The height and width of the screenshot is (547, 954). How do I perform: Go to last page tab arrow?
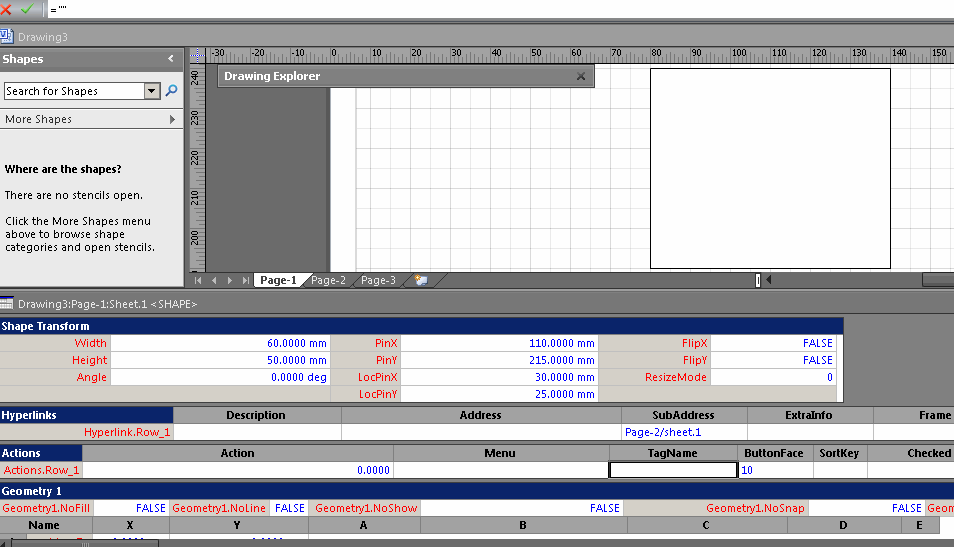(245, 280)
